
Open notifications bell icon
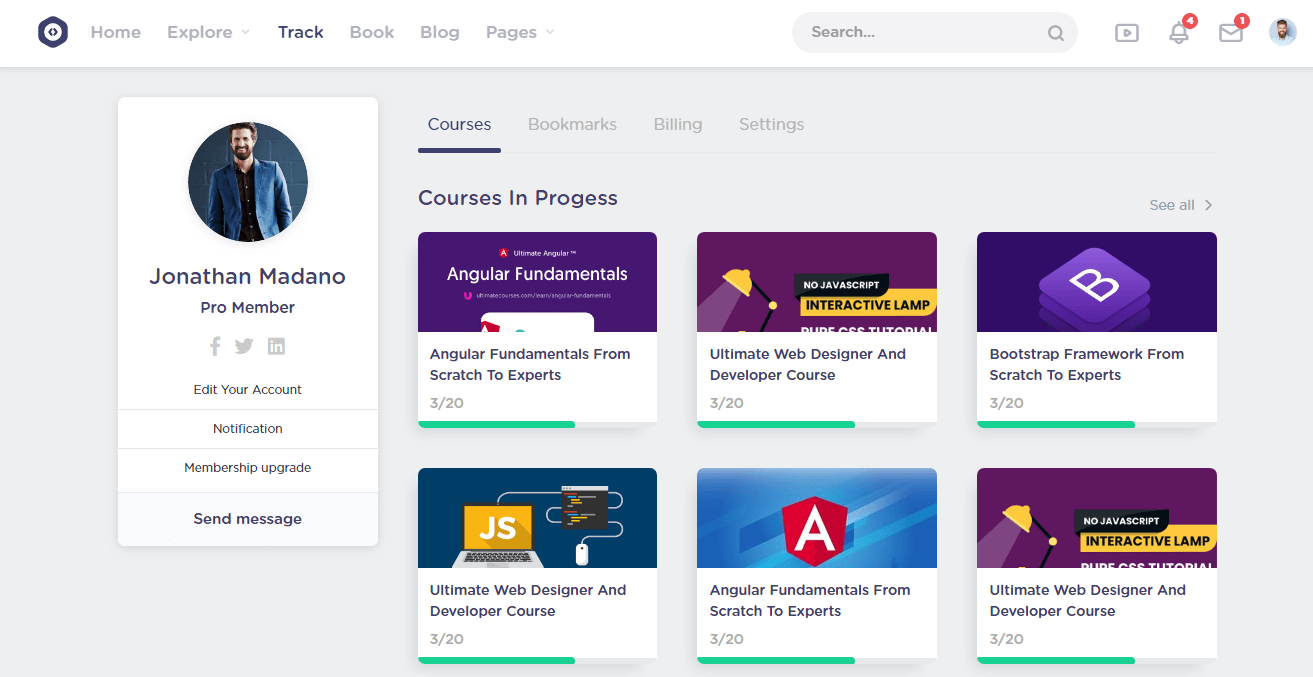[x=1179, y=33]
